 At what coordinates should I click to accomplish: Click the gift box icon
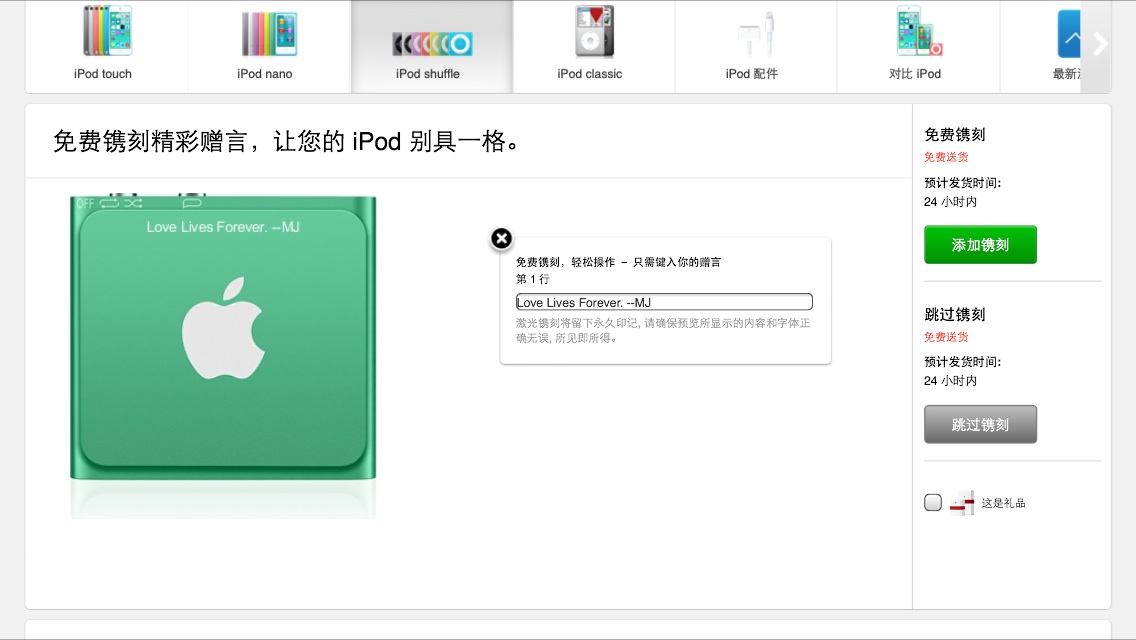tap(962, 502)
